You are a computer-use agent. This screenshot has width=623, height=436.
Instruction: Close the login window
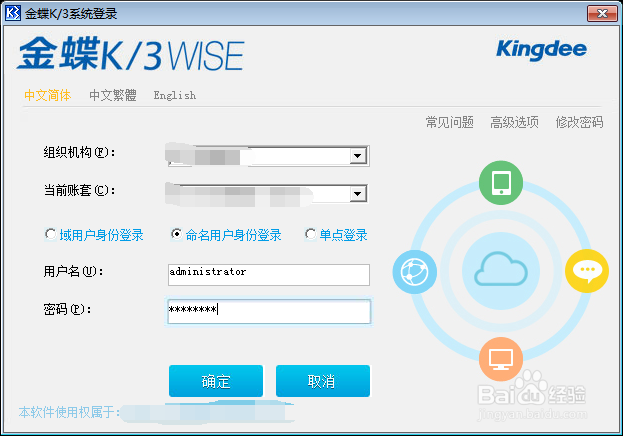point(602,14)
